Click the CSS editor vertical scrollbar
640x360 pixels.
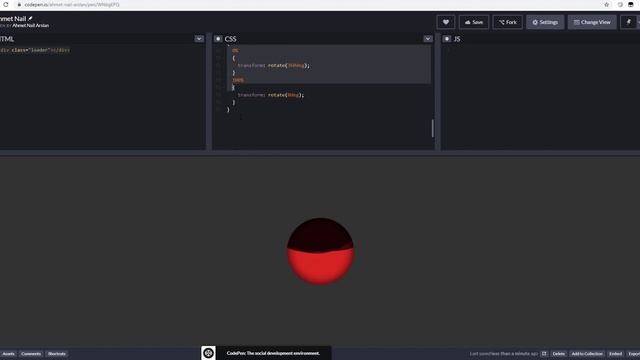pyautogui.click(x=432, y=128)
